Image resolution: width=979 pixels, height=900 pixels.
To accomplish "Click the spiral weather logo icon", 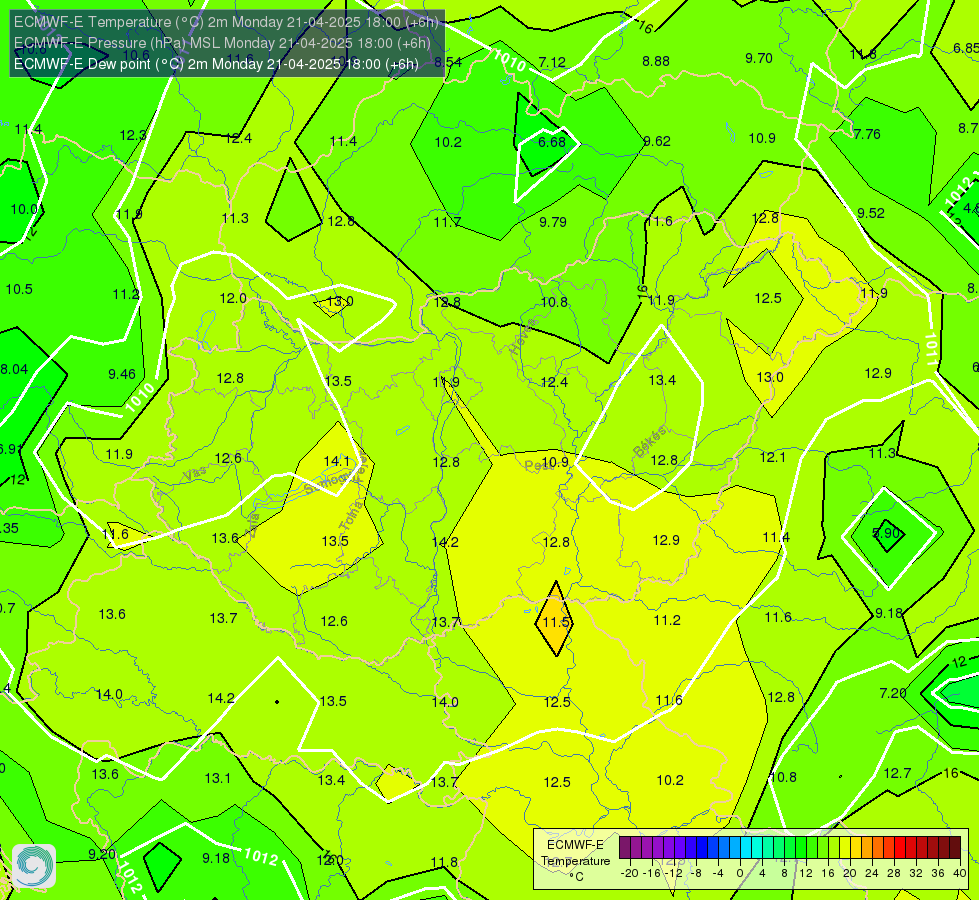I will 34,866.
